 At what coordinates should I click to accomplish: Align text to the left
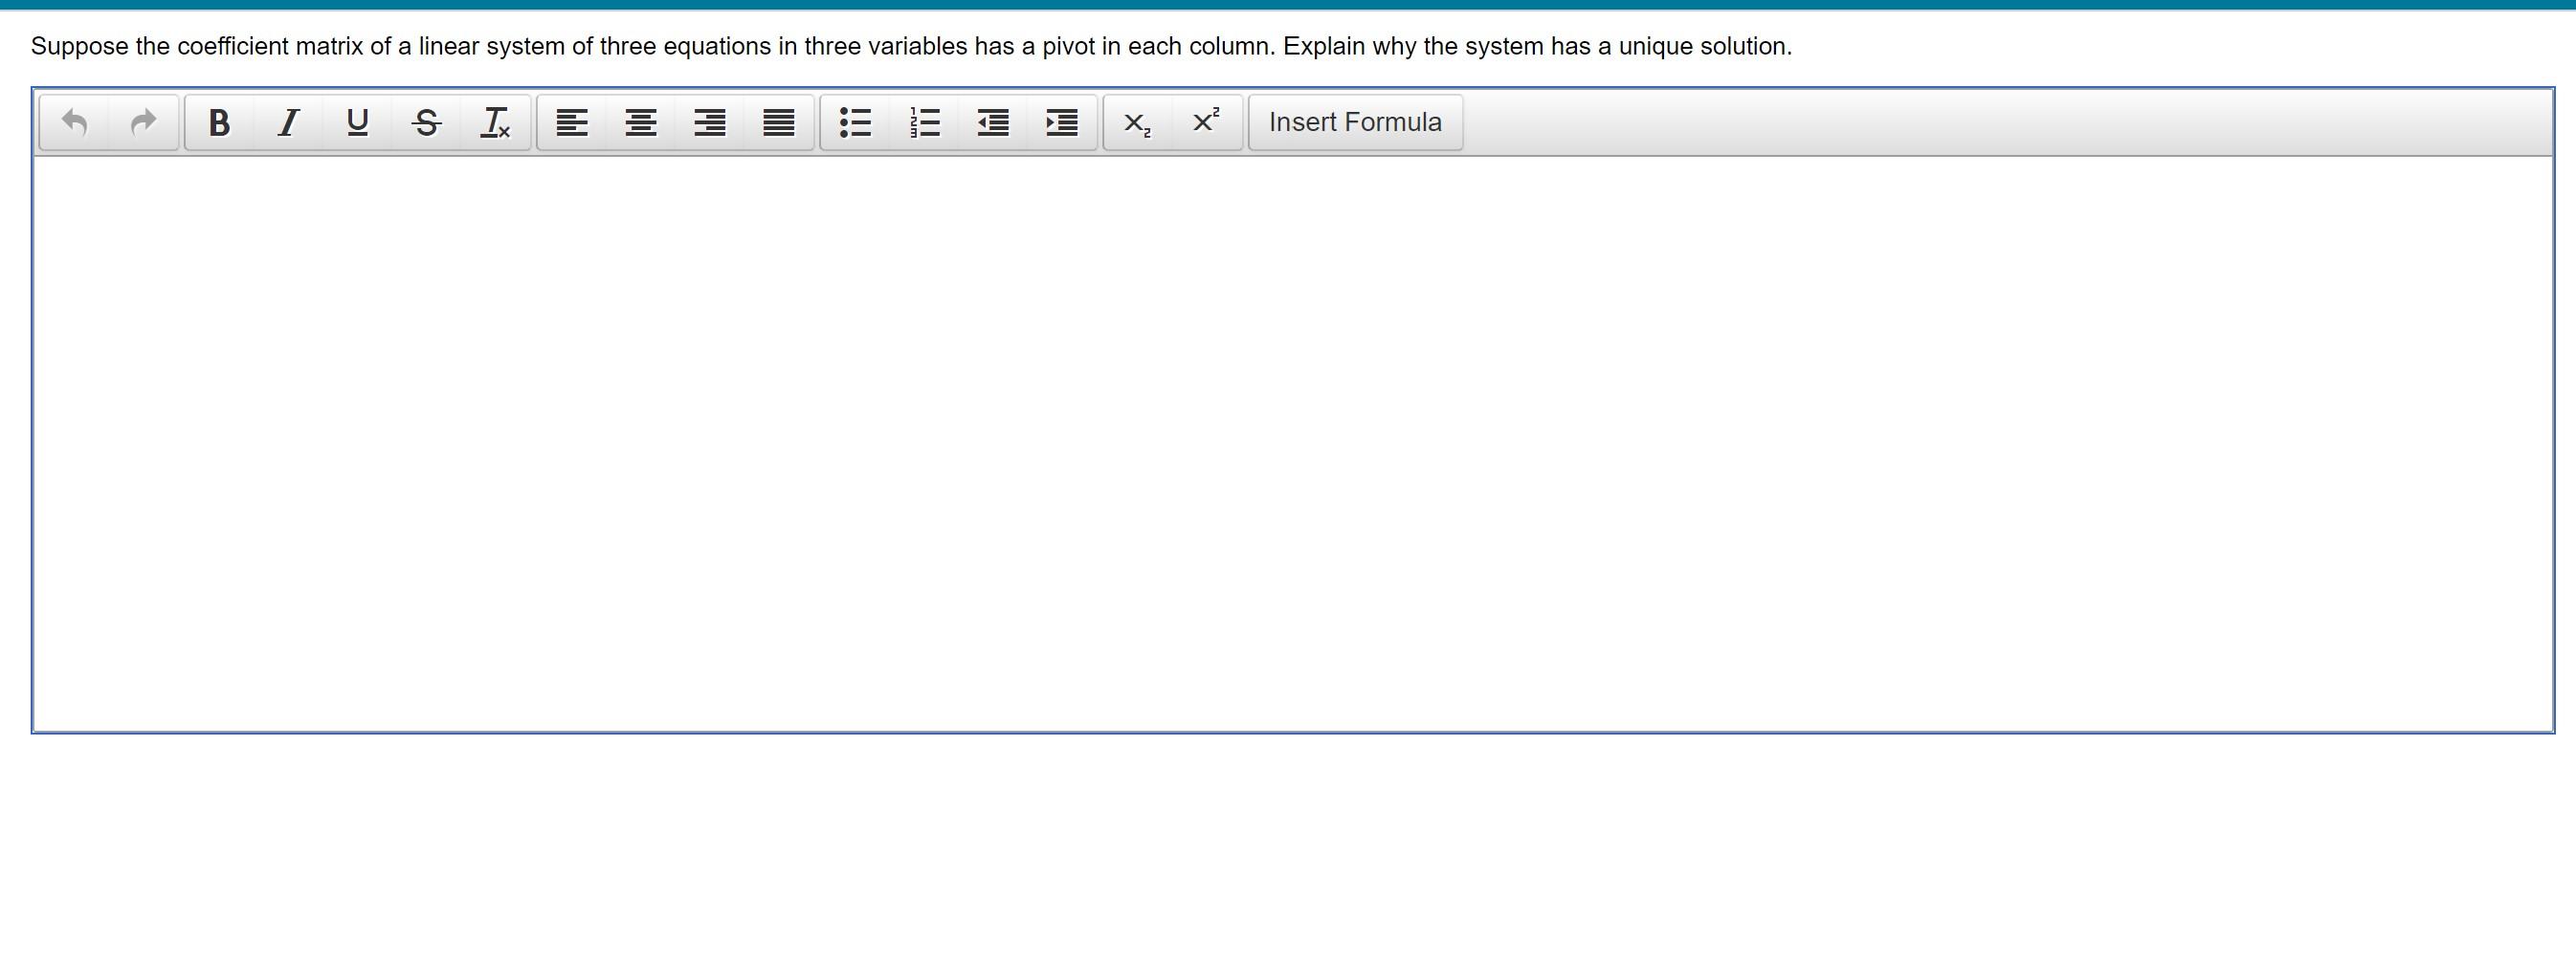tap(574, 122)
